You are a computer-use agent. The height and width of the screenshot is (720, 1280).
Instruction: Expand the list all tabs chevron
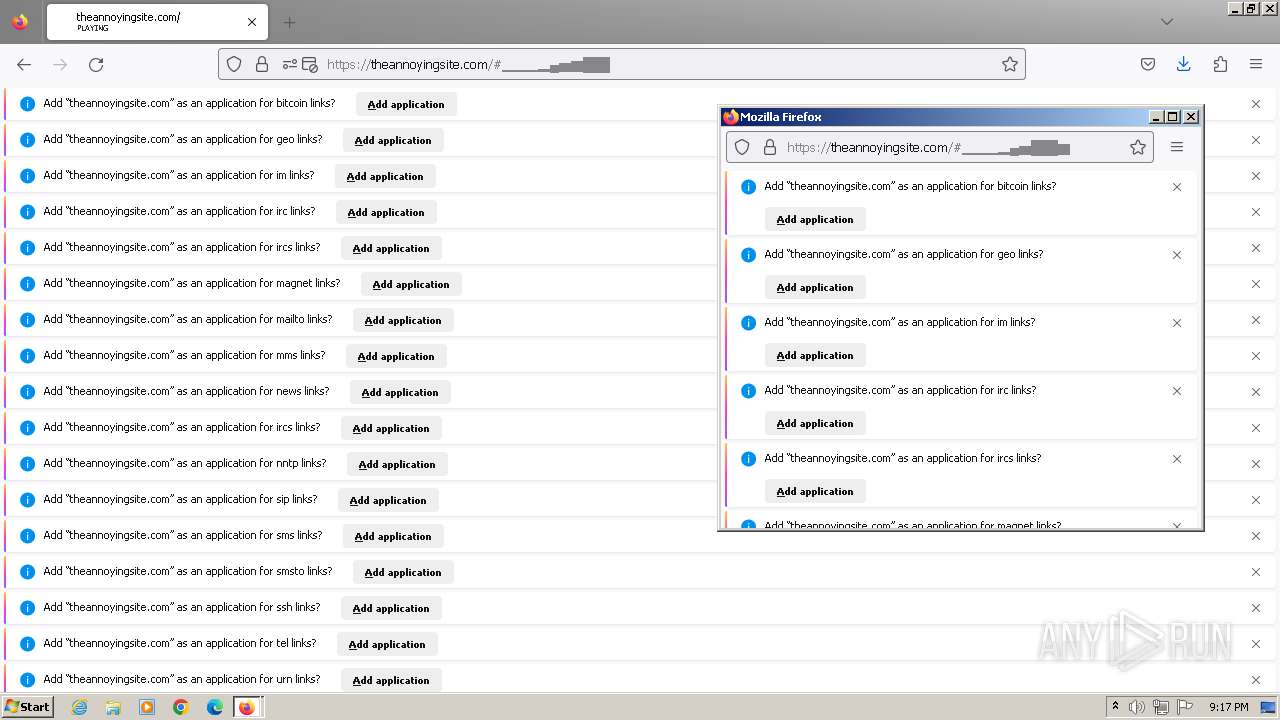click(1167, 22)
